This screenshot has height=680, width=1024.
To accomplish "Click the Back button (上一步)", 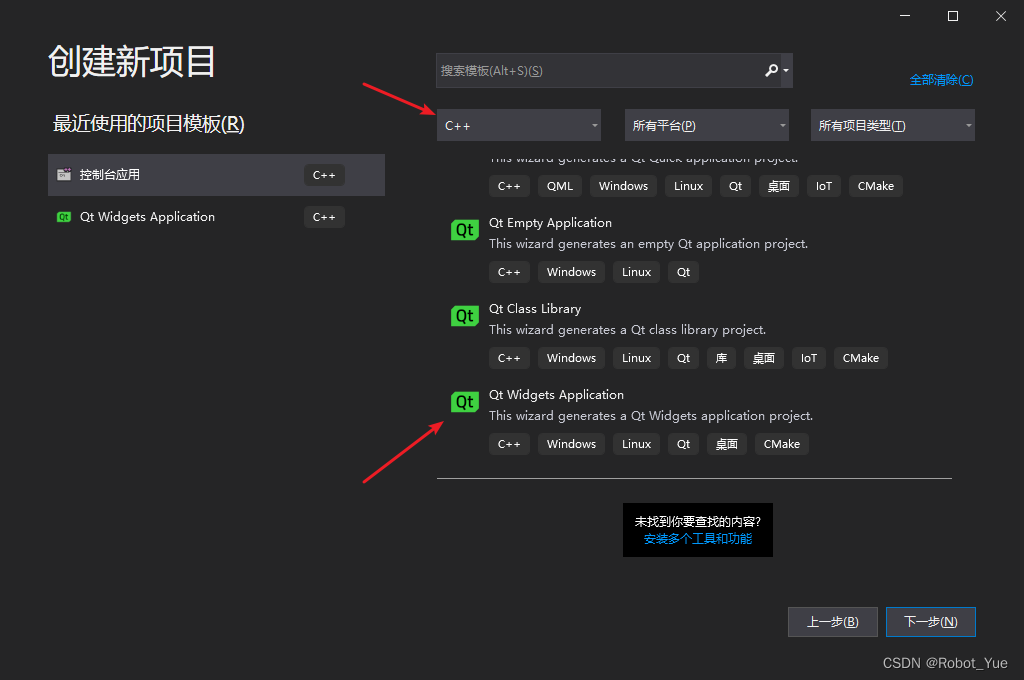I will [833, 622].
